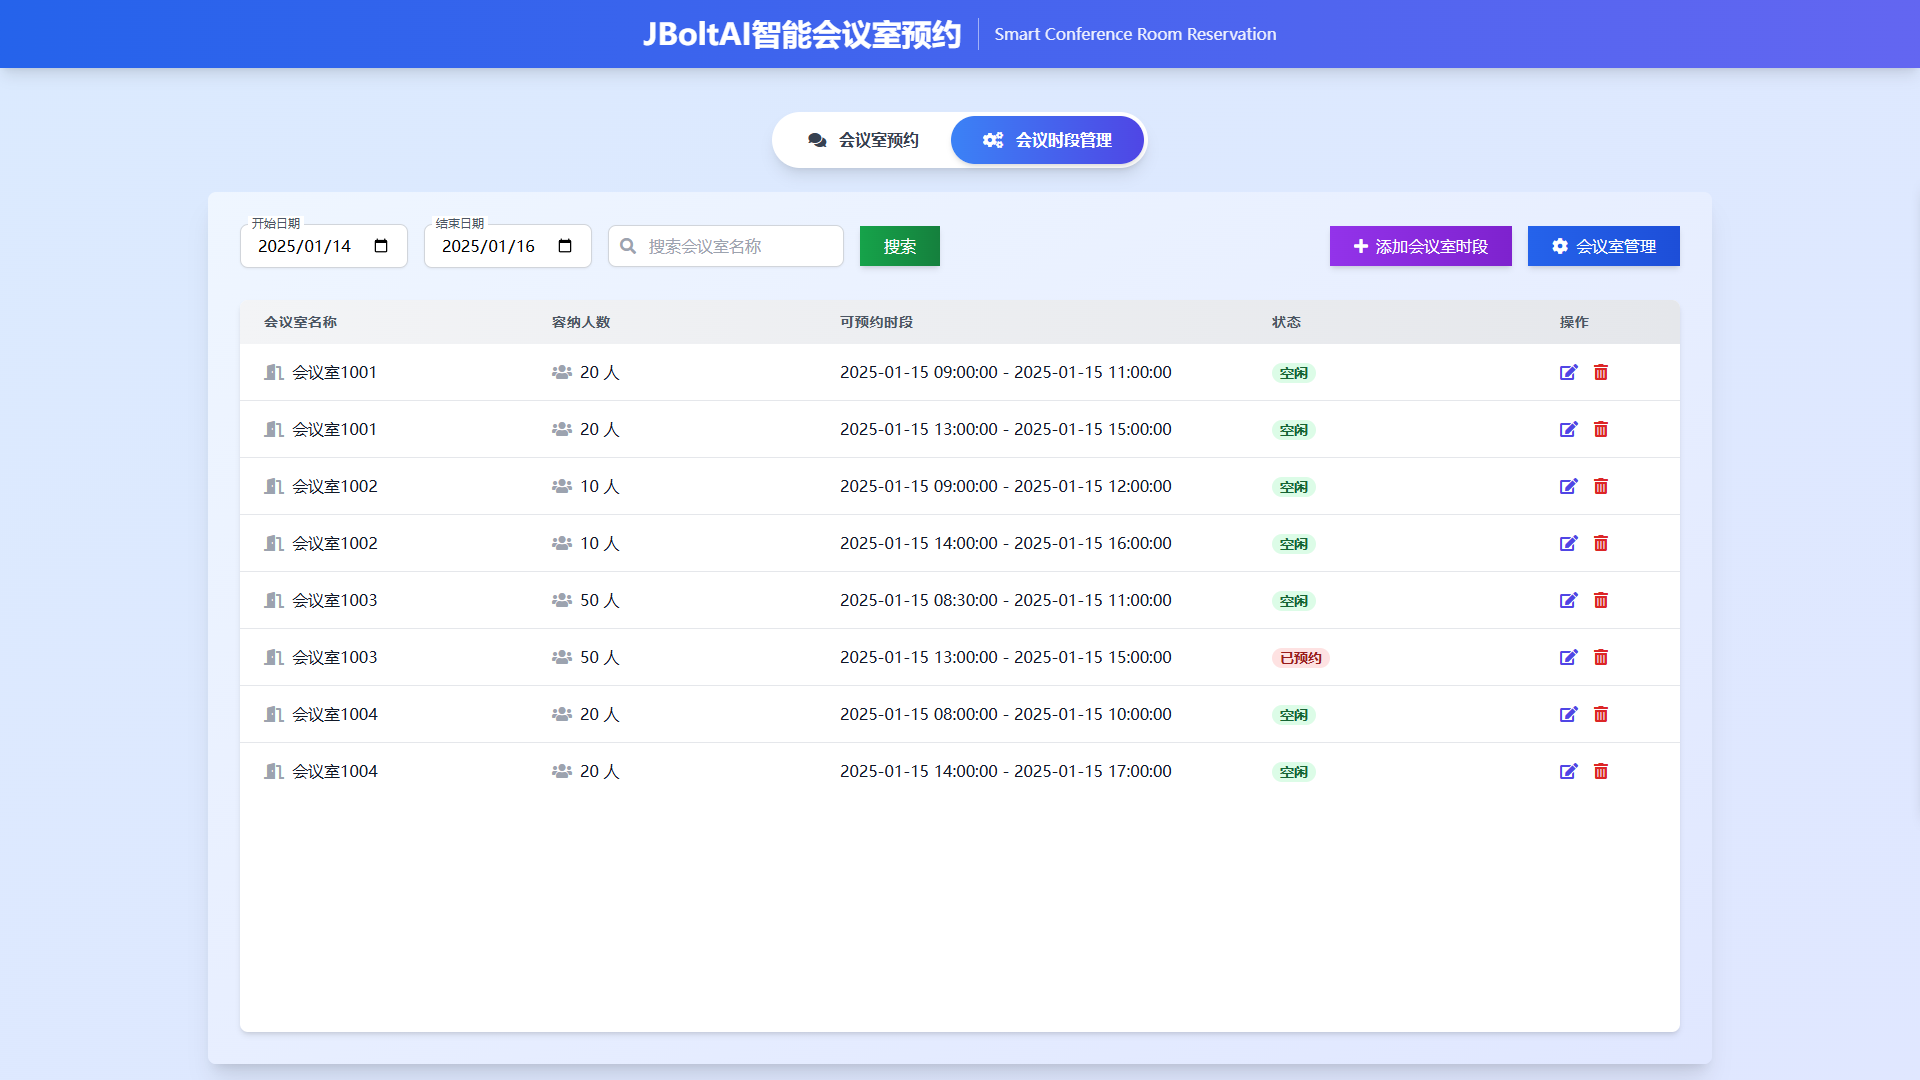Edit the 会议室1004 14:00-17:00 time slot
The width and height of the screenshot is (1920, 1080).
pyautogui.click(x=1569, y=771)
